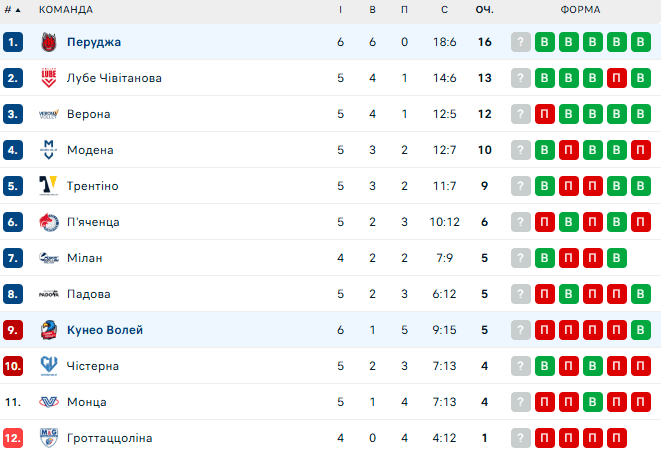
Task: Click the Кунео Волей team logo
Action: coord(48,330)
